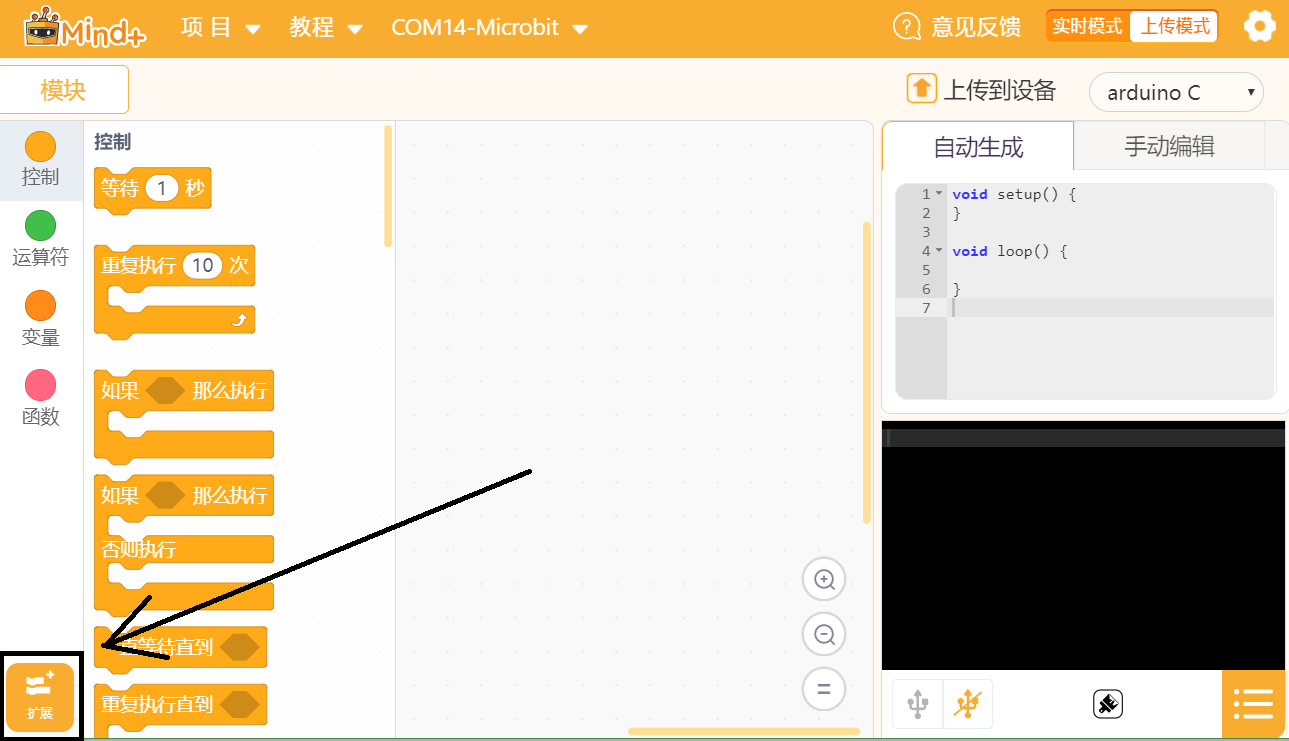Open serial monitor menu via orange list icon
Image resolution: width=1289 pixels, height=741 pixels.
click(1254, 704)
